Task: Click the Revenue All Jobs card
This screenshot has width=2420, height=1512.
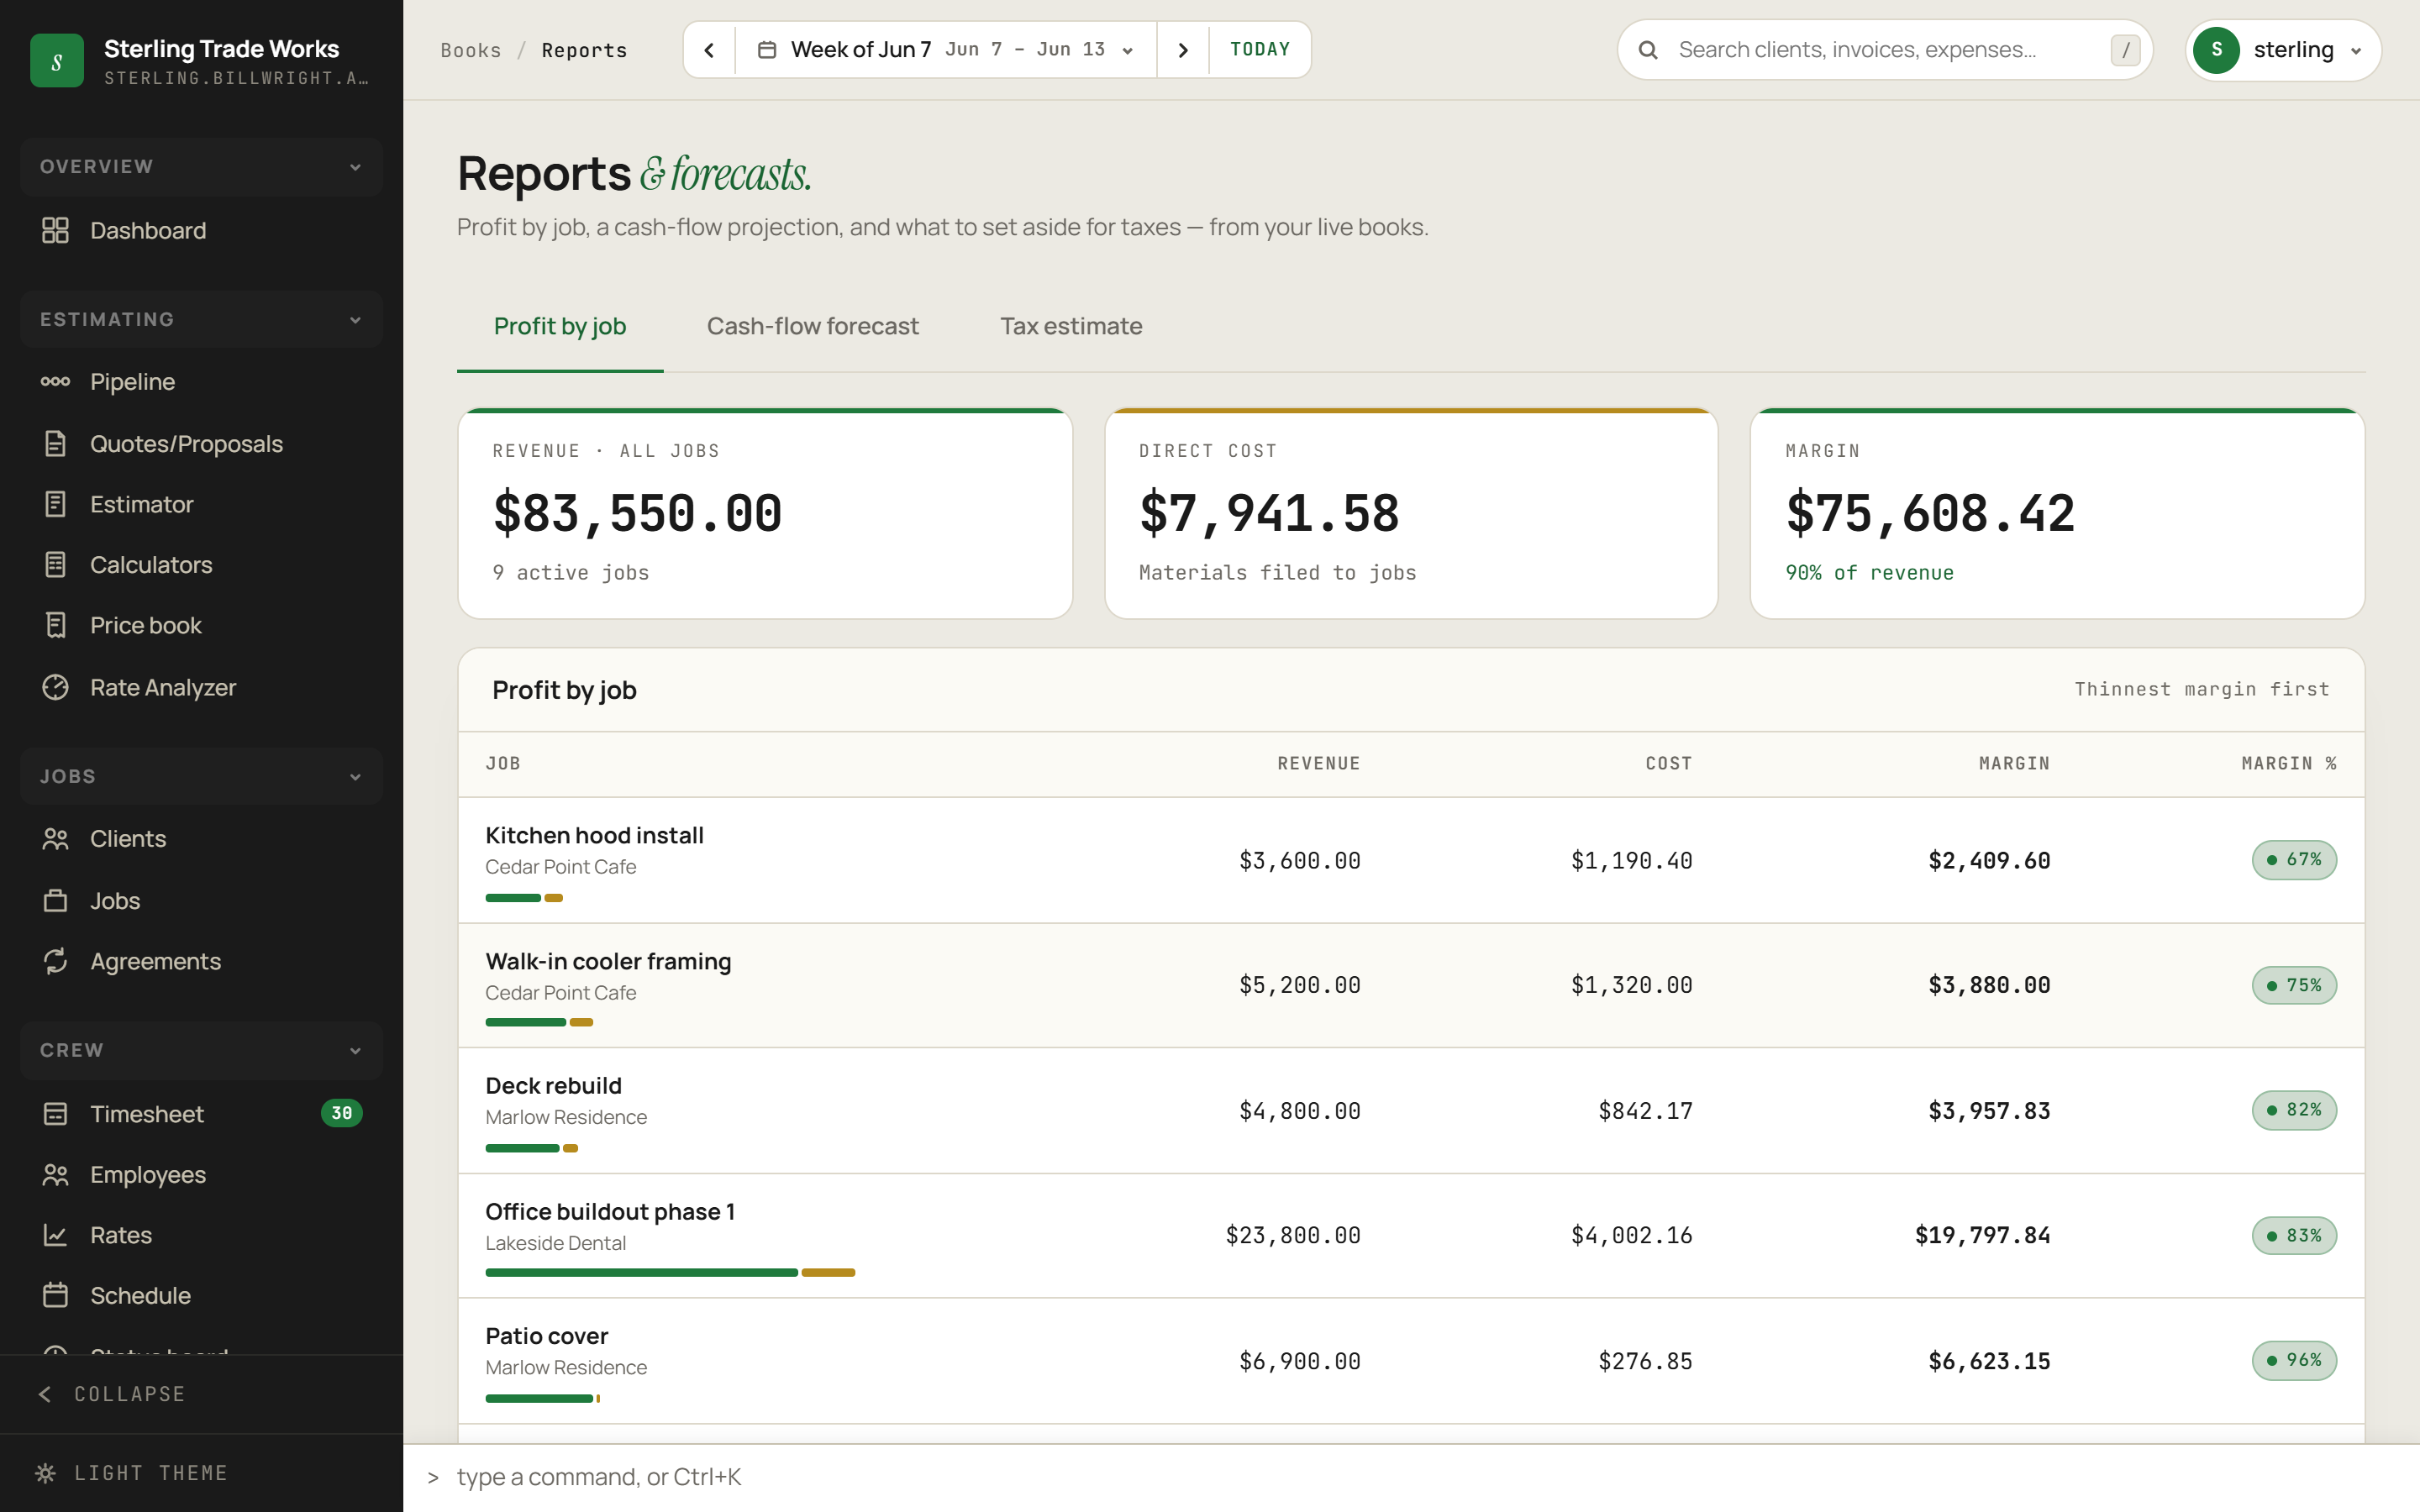Action: click(765, 513)
